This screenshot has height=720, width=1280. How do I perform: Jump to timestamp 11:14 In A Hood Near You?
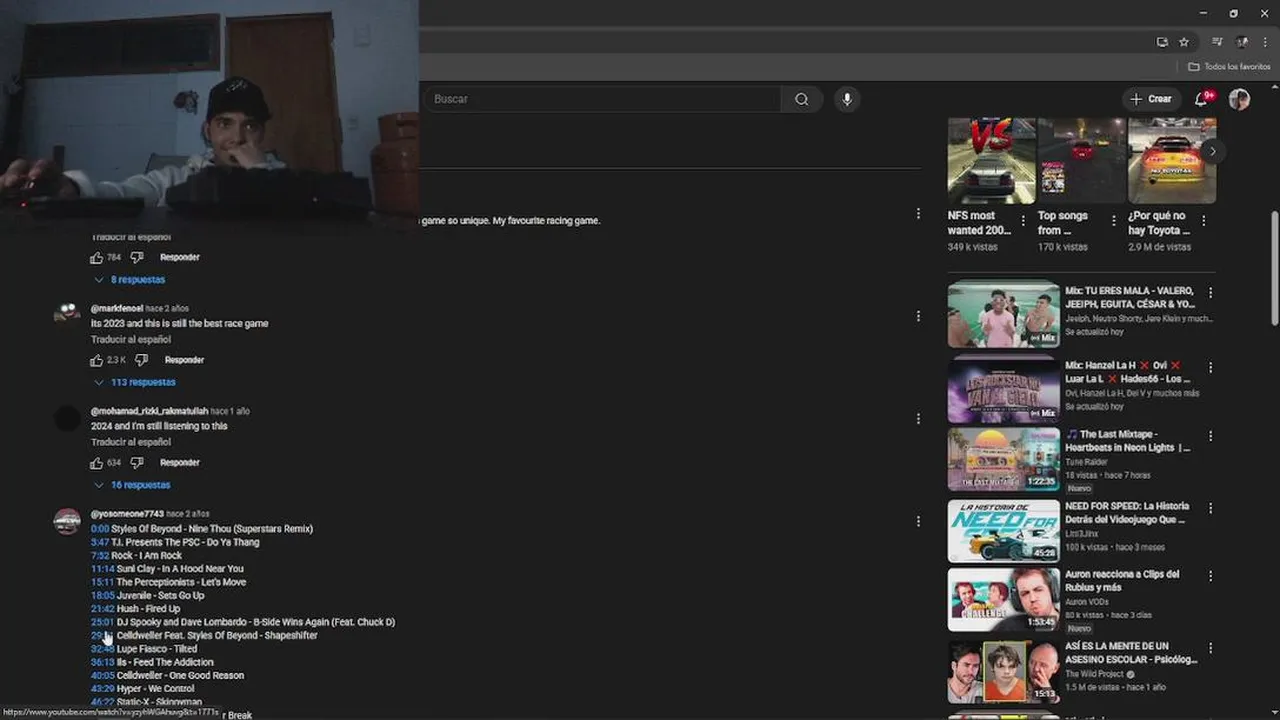click(102, 569)
